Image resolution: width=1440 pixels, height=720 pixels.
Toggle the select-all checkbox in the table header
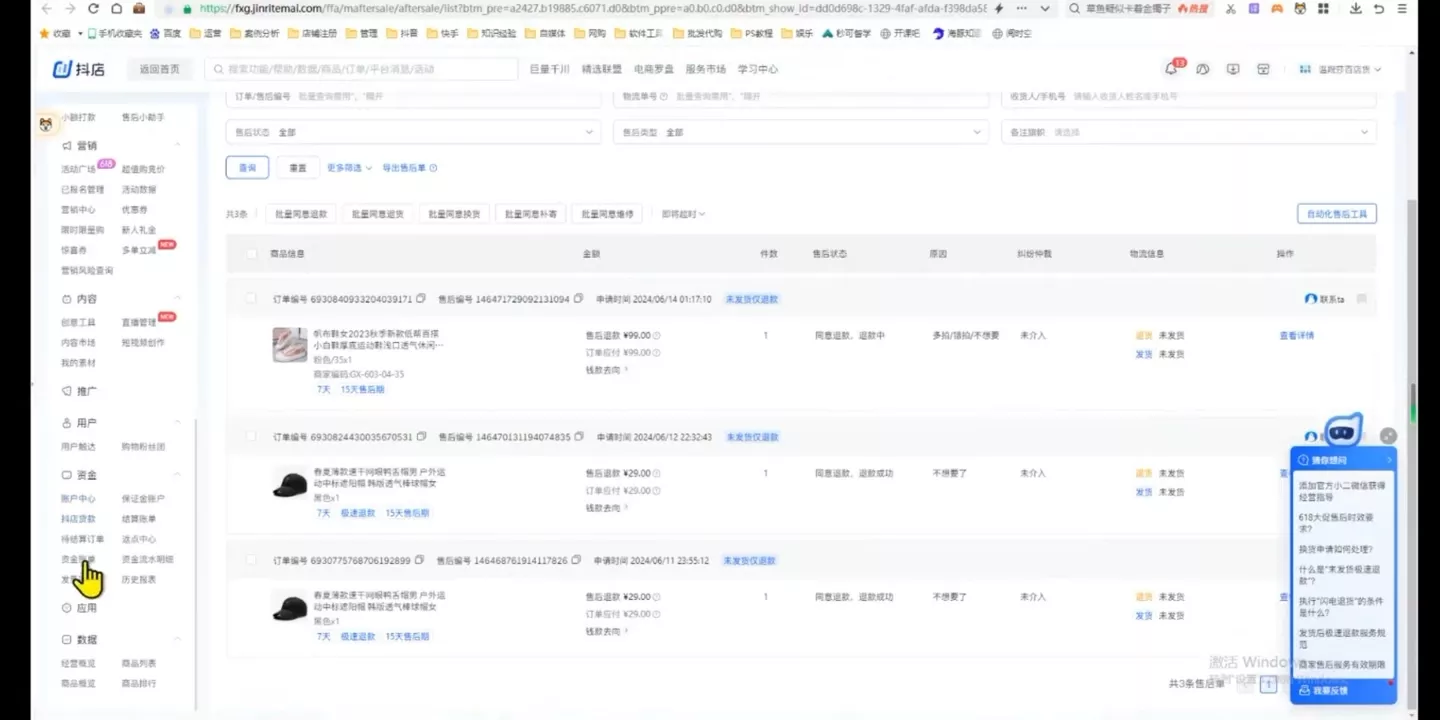[x=252, y=253]
